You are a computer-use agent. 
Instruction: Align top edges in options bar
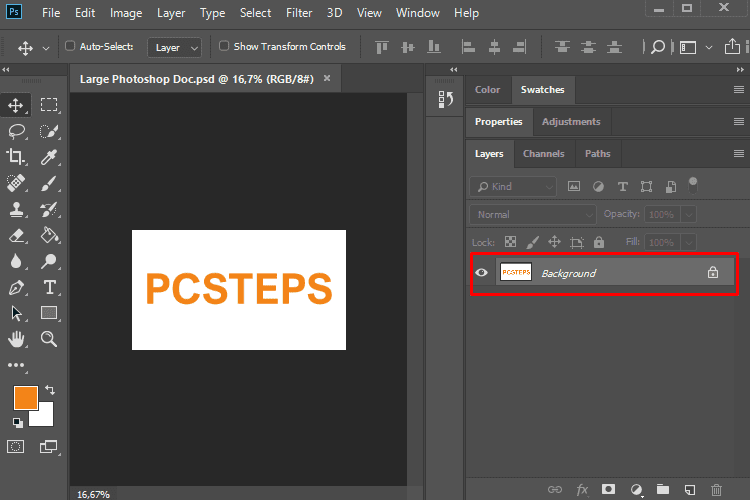click(382, 47)
